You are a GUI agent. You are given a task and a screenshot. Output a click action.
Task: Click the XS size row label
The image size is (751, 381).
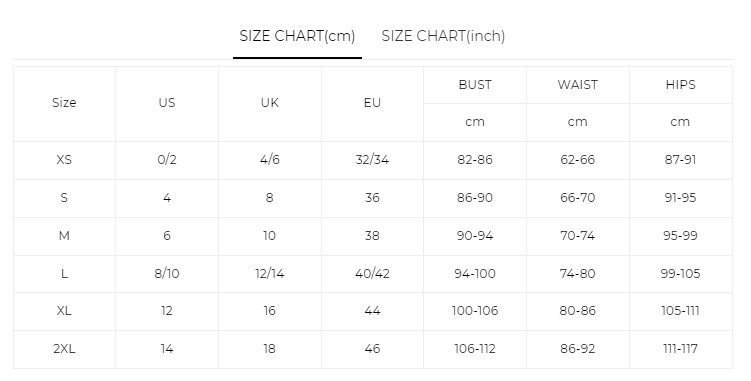tap(64, 160)
